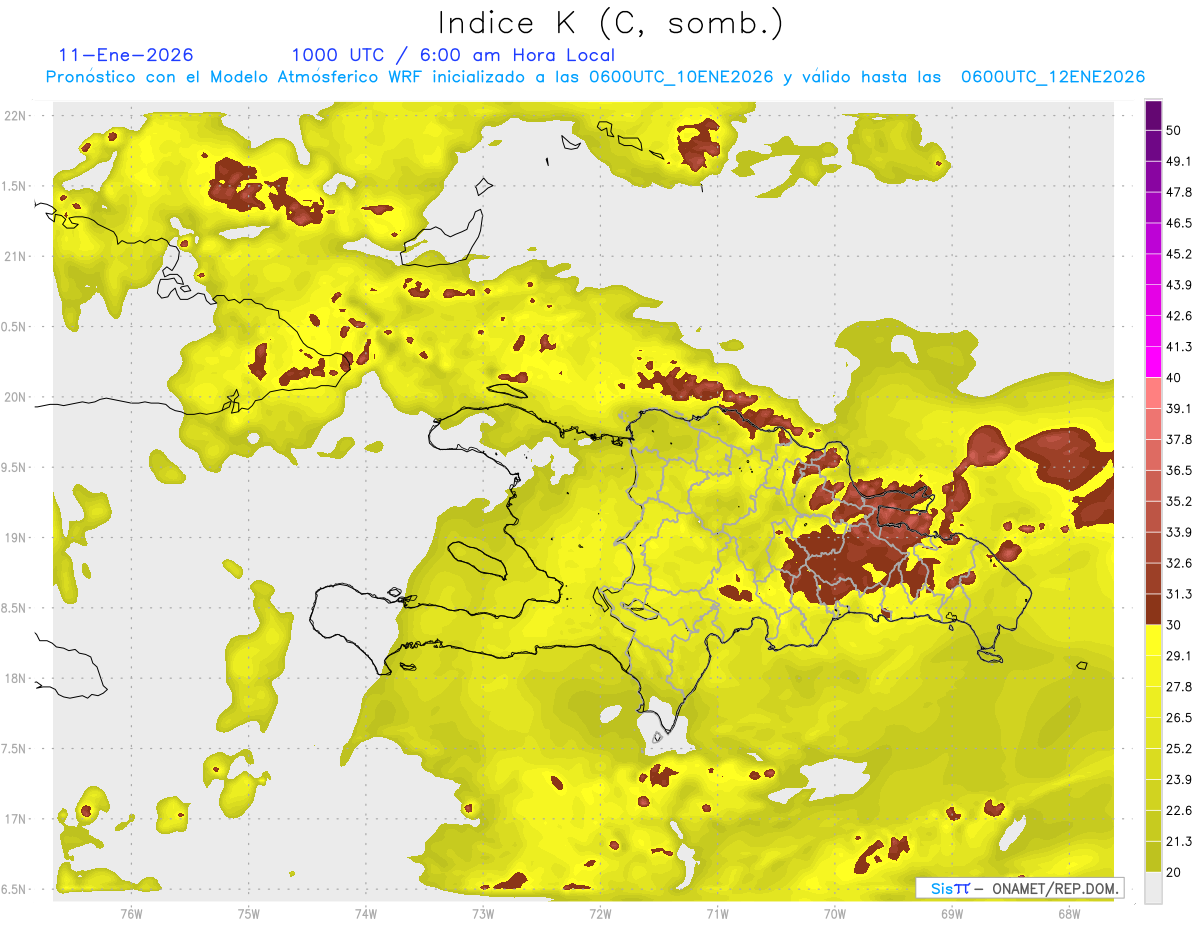1200x927 pixels.
Task: Click the color scale value '40'
Action: [x=1174, y=378]
